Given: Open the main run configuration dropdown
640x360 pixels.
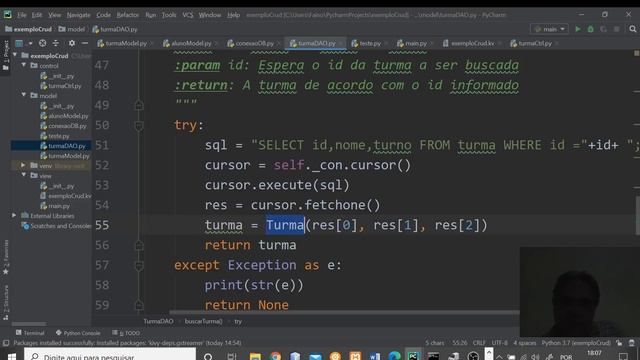Looking at the screenshot, I should point(549,29).
